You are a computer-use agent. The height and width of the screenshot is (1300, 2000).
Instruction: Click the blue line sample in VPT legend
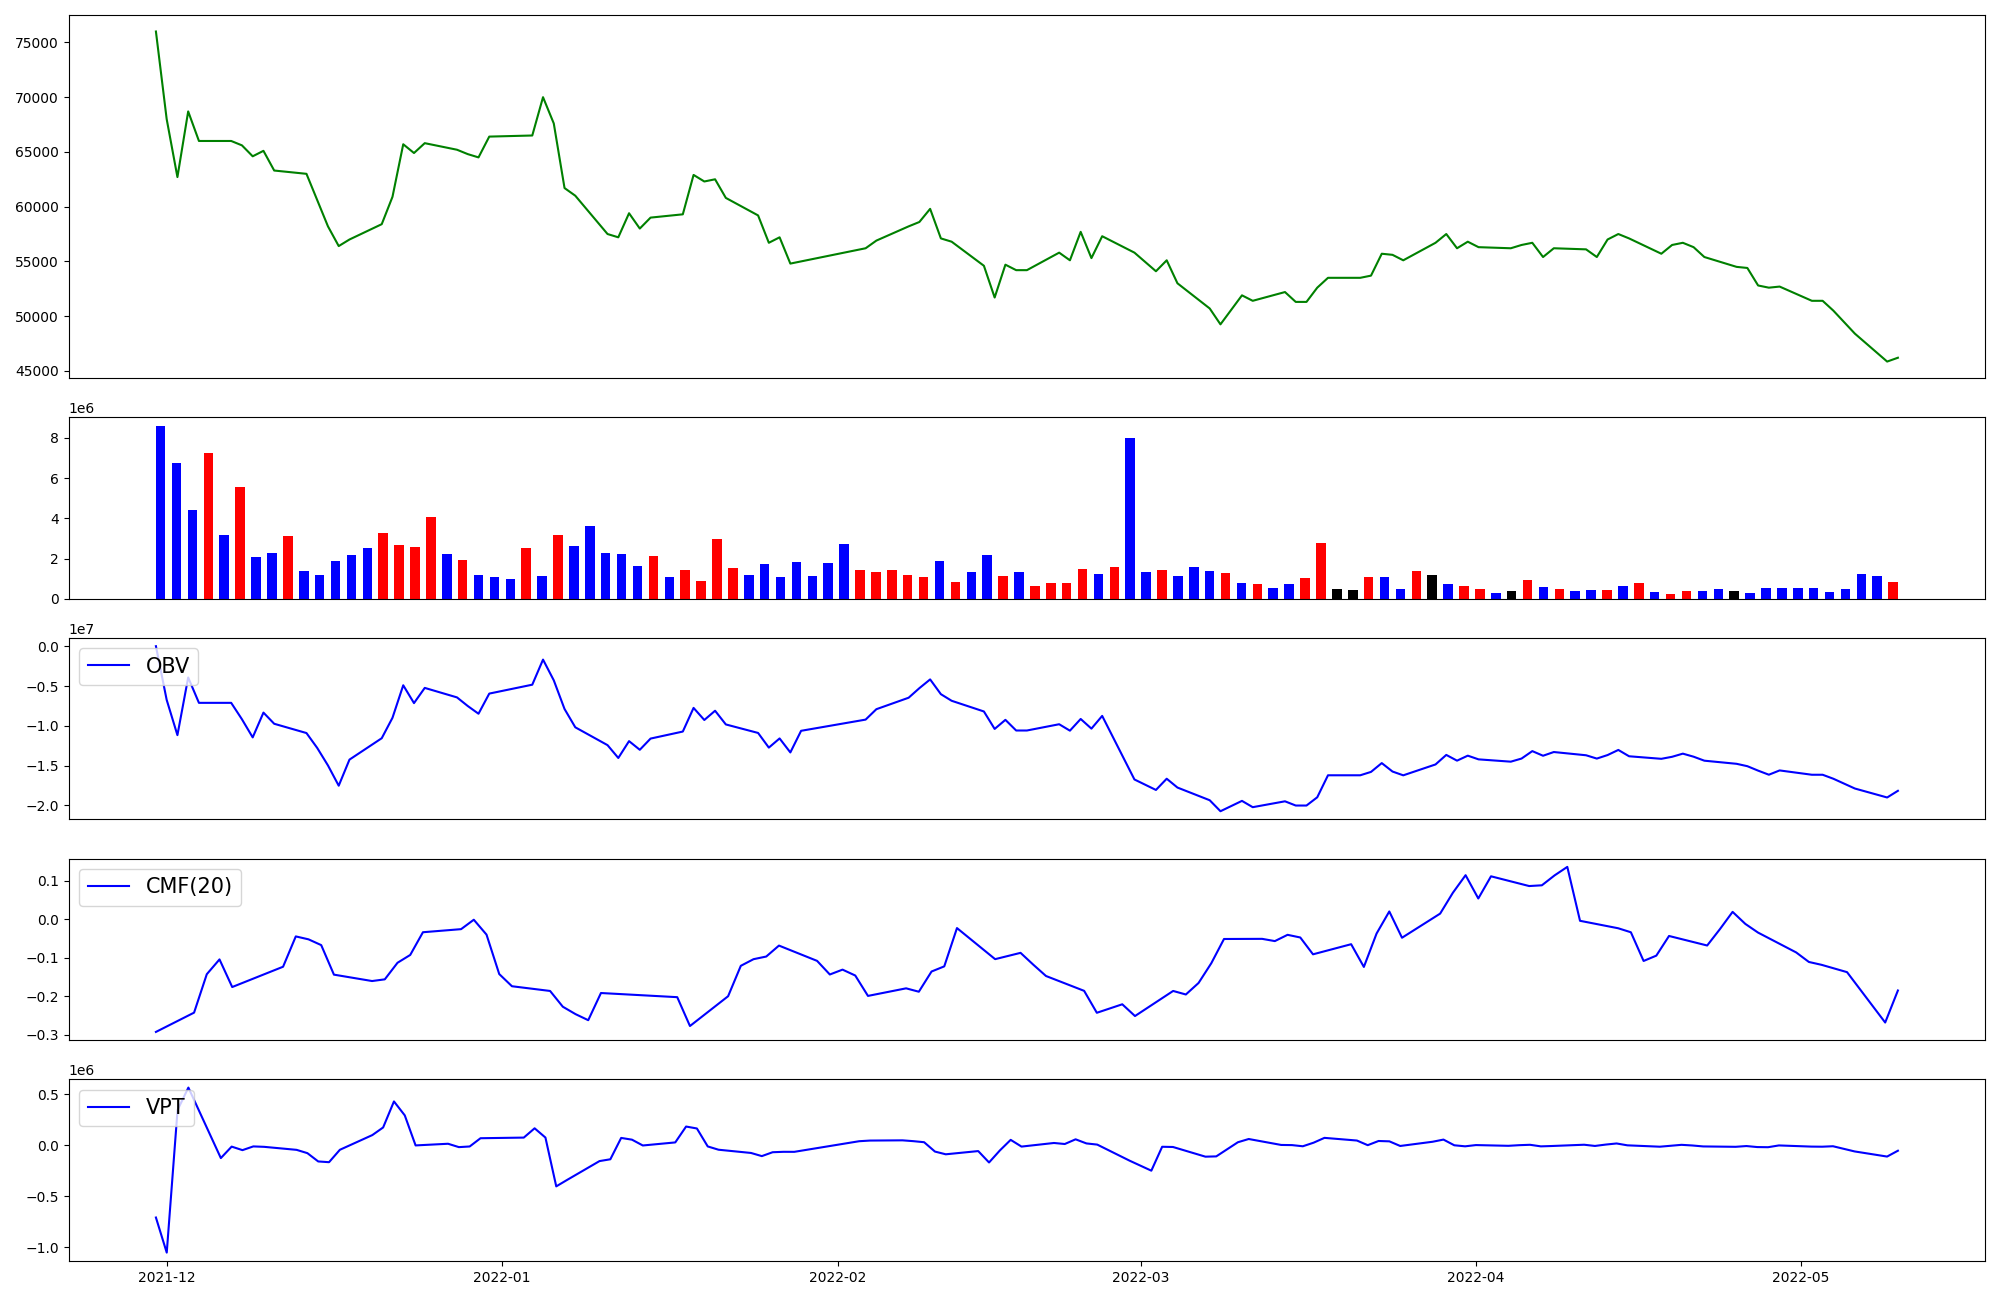[x=110, y=1107]
